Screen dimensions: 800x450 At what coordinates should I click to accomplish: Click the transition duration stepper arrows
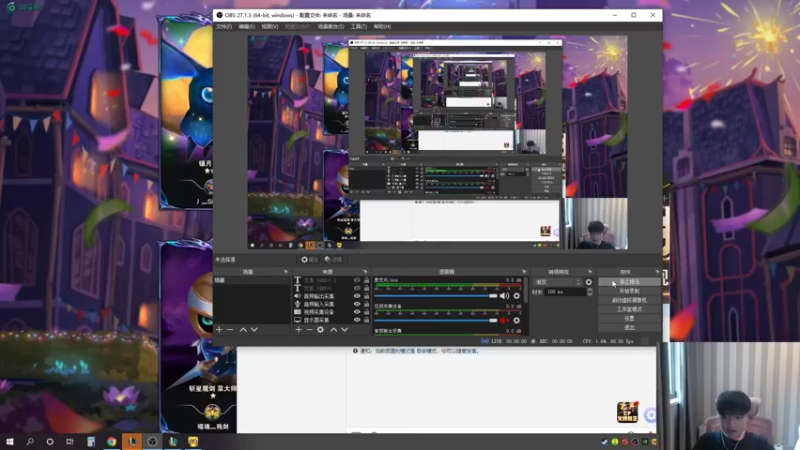590,292
